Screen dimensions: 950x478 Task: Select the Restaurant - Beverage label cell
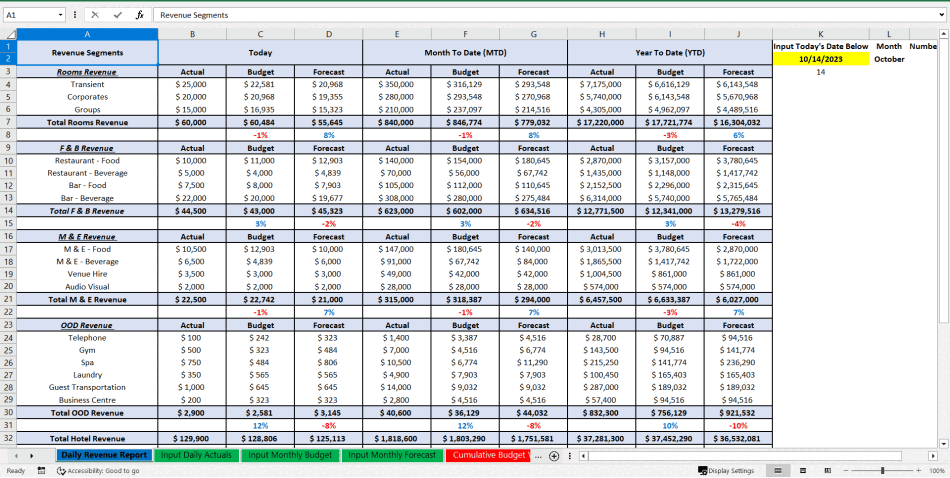click(x=87, y=173)
